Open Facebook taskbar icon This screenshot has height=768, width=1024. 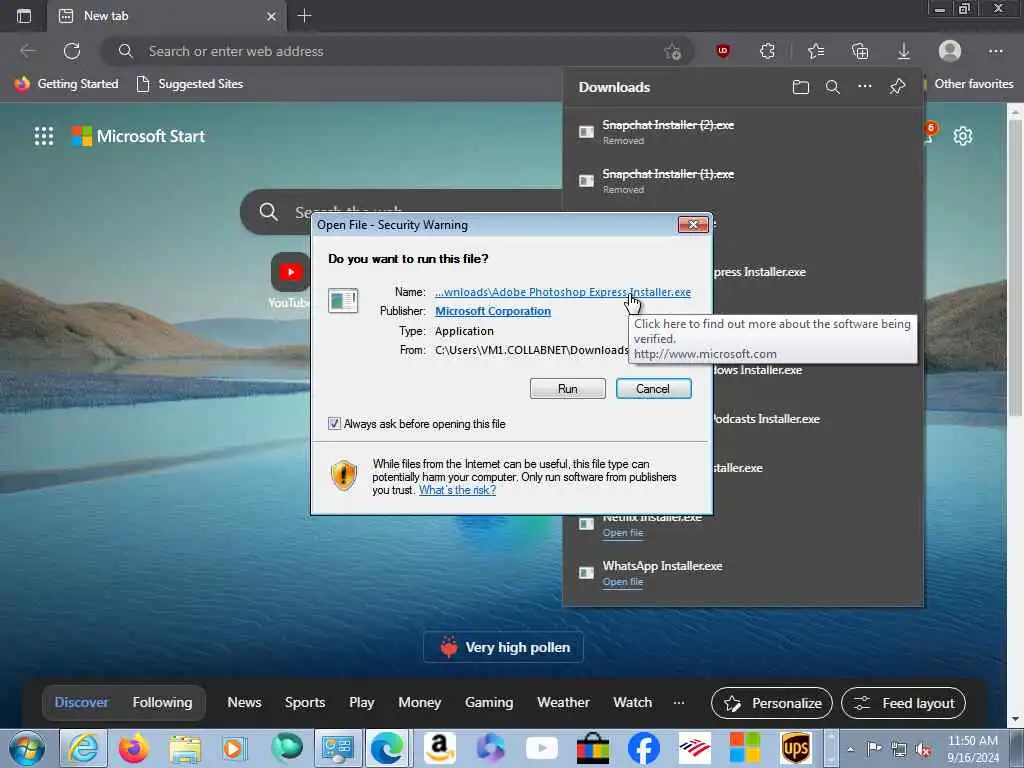(644, 748)
